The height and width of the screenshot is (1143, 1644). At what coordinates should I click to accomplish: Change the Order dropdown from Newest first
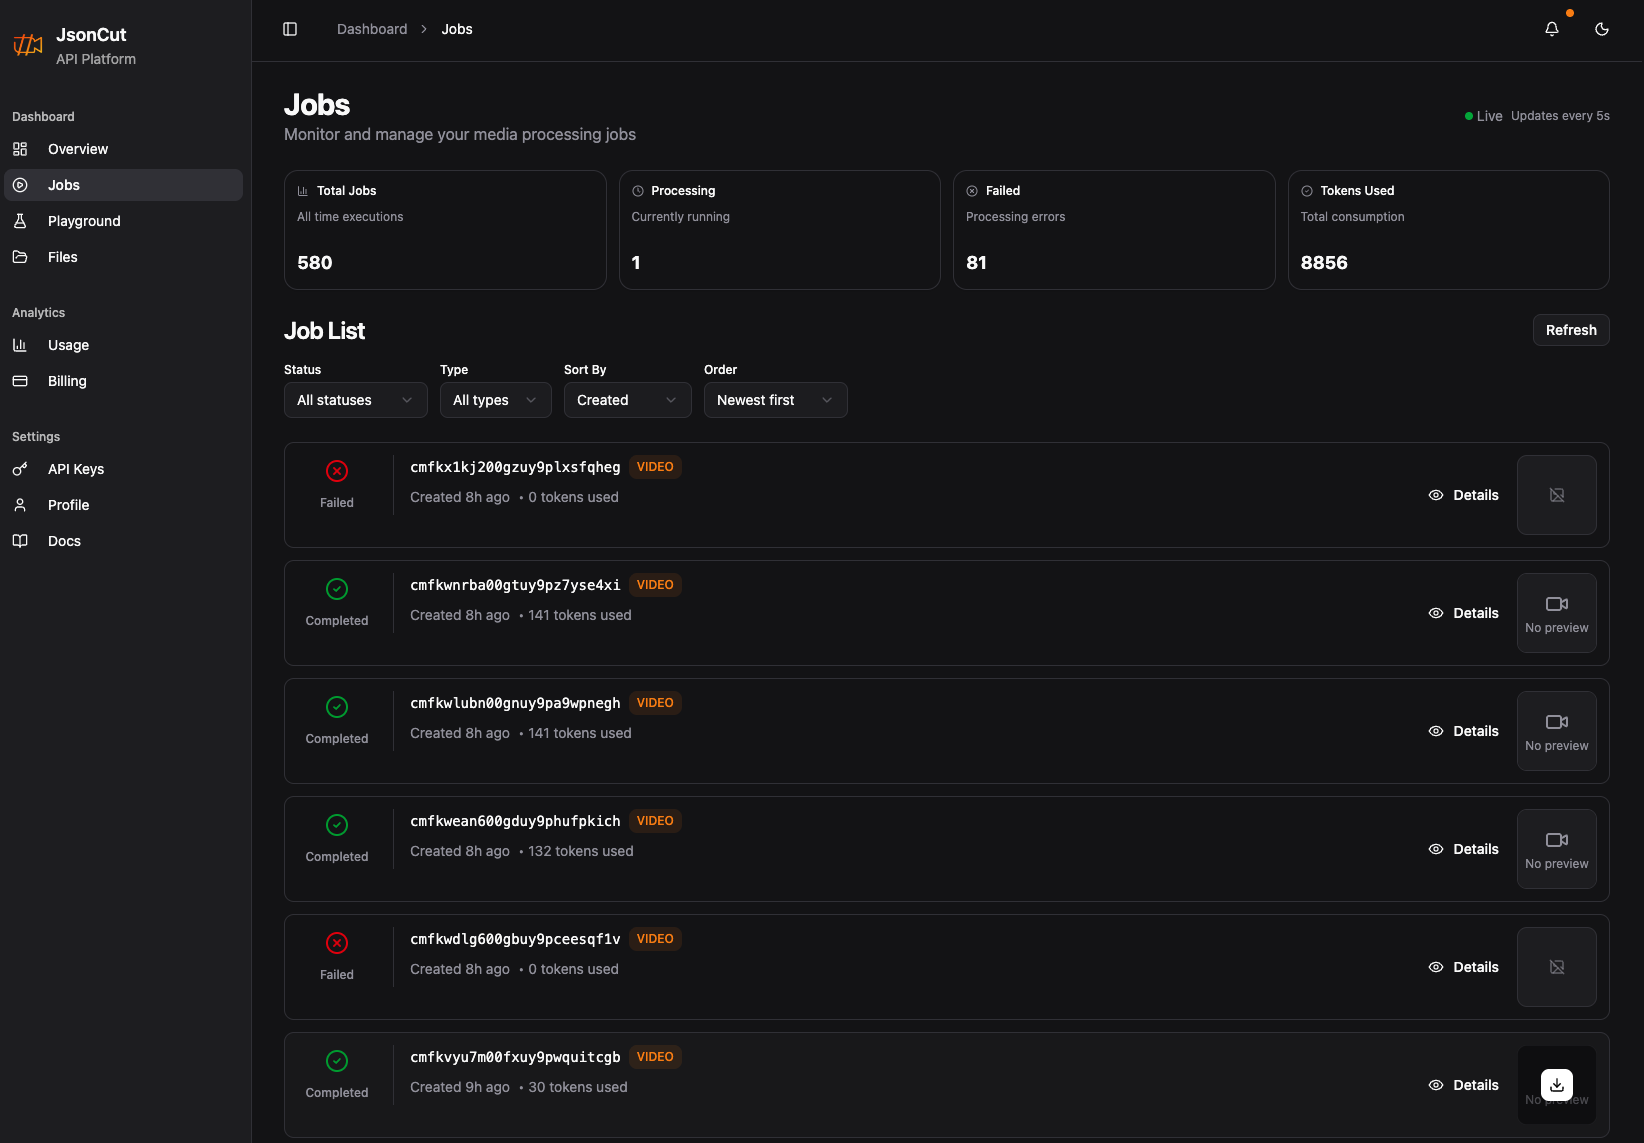click(x=775, y=399)
